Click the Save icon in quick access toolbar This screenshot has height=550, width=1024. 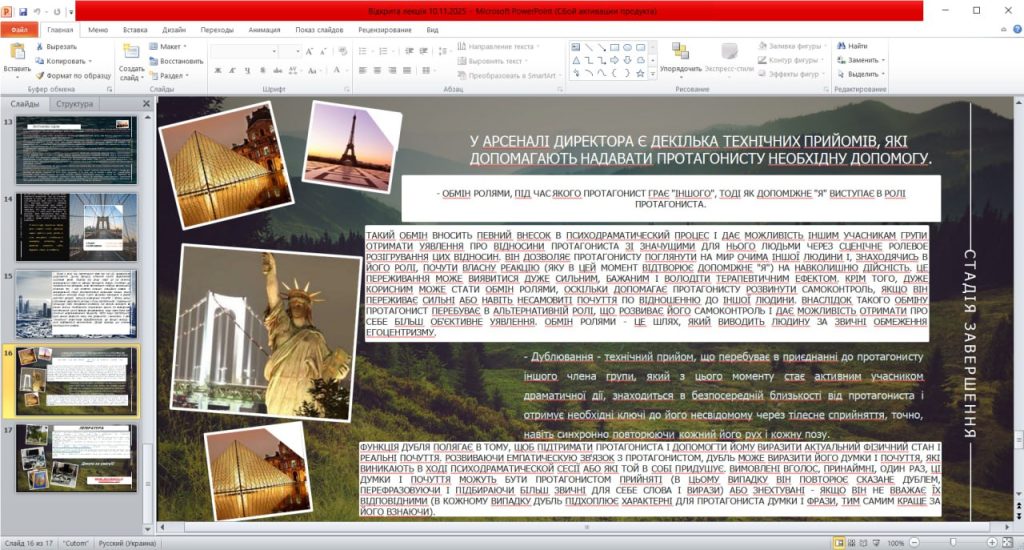tap(23, 11)
